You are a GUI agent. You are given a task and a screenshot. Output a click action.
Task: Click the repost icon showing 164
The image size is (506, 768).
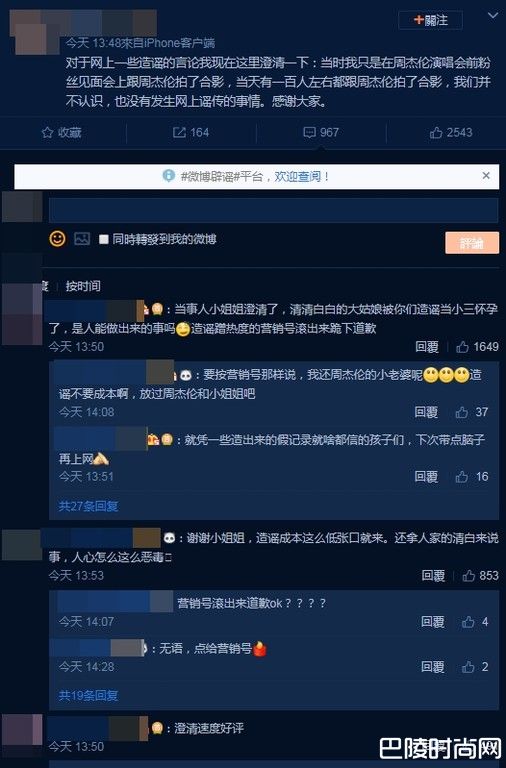(x=179, y=132)
